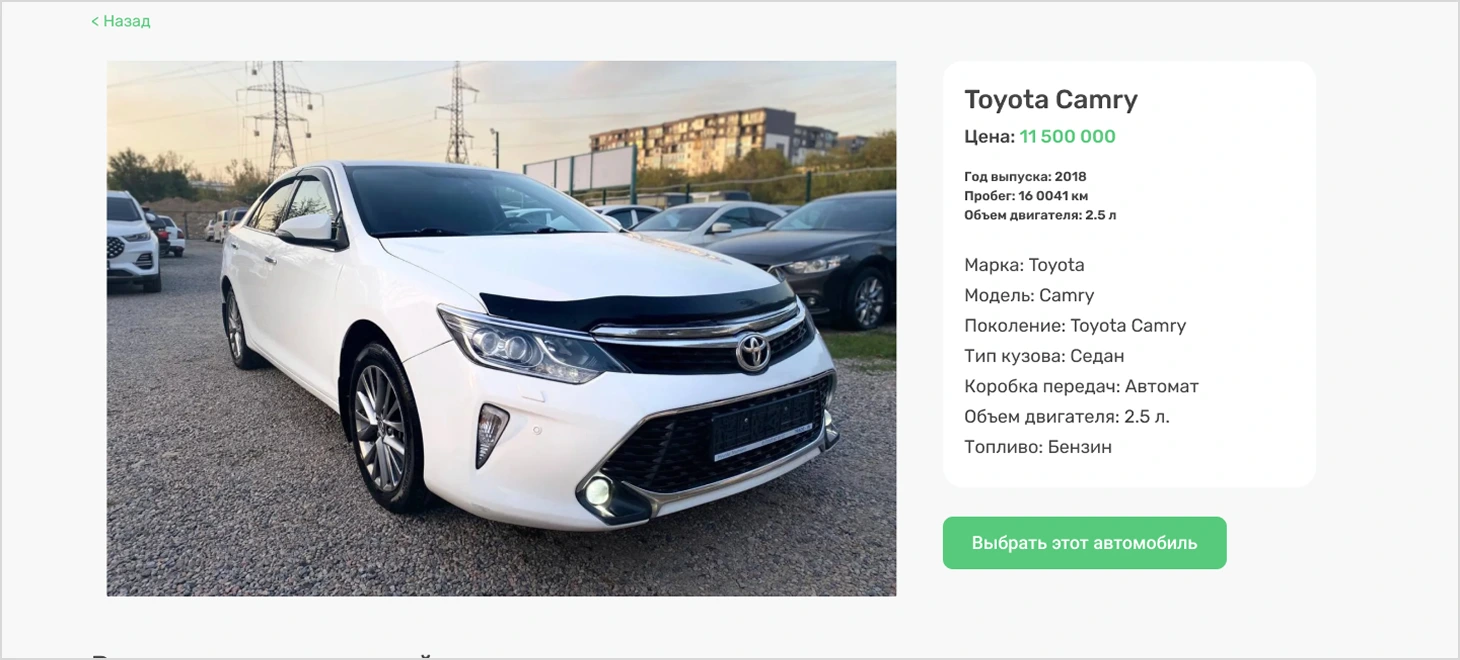The height and width of the screenshot is (660, 1460).
Task: Click the Объем двигателя: 2.5 л. spec row
Action: [x=1067, y=417]
